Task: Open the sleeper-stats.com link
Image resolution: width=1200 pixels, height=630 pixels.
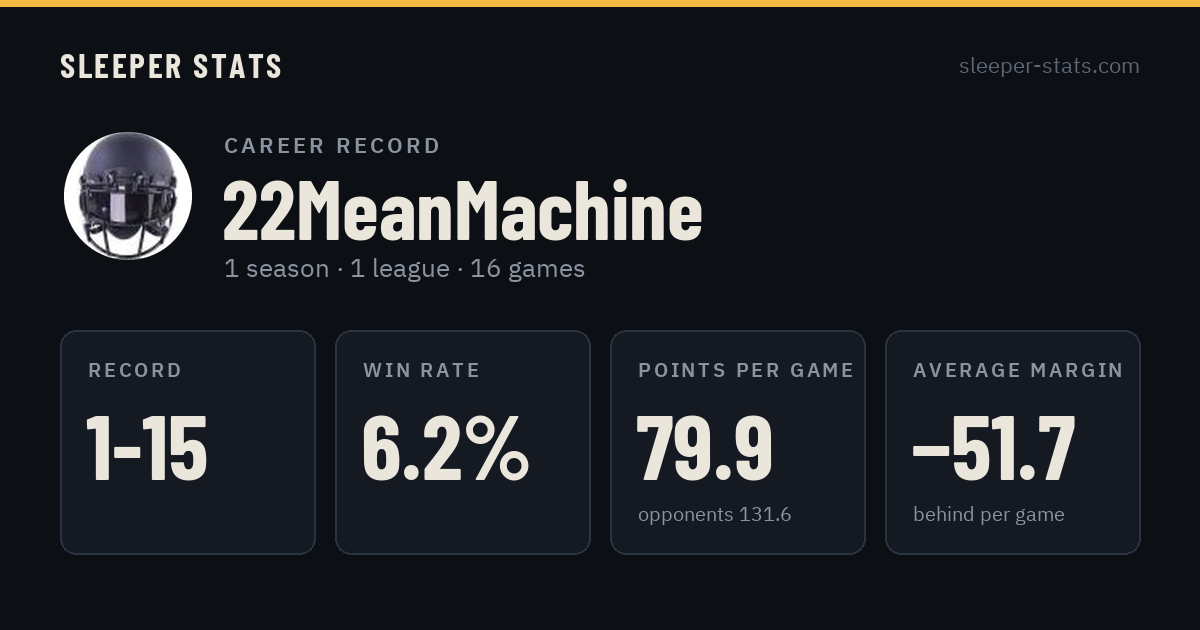Action: [x=1049, y=66]
